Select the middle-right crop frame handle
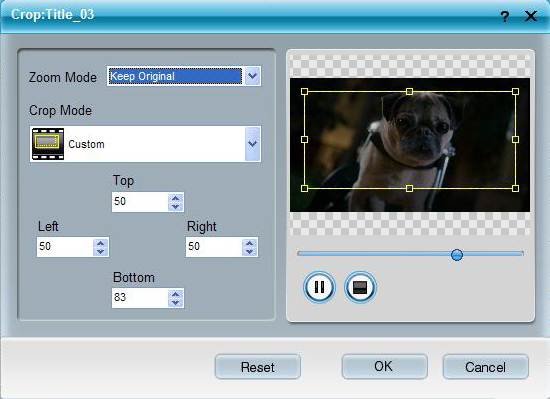This screenshot has width=550, height=399. (515, 140)
